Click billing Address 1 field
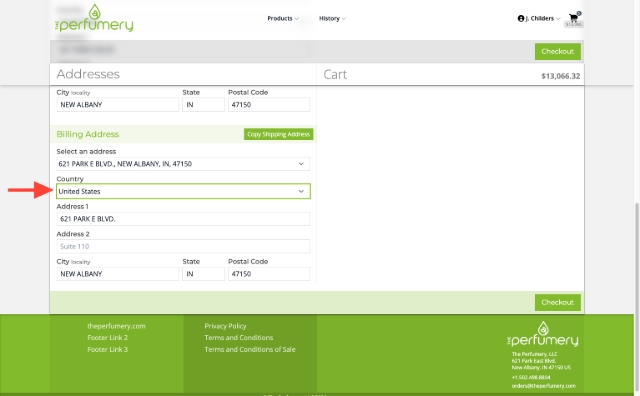This screenshot has height=396, width=640. point(183,219)
